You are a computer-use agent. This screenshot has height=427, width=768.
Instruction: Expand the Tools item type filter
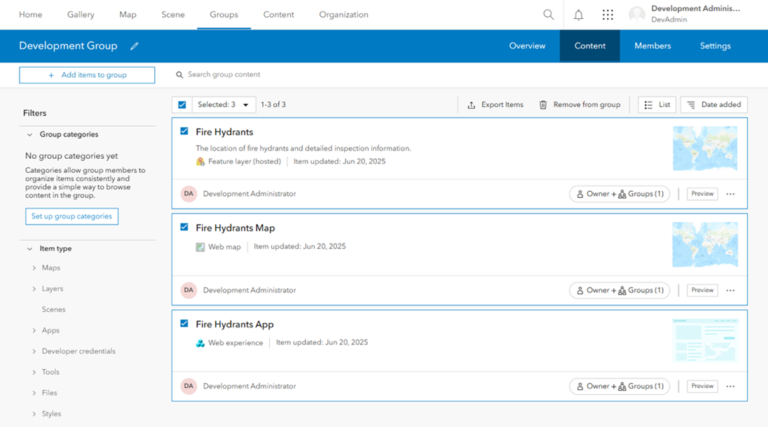[x=34, y=372]
